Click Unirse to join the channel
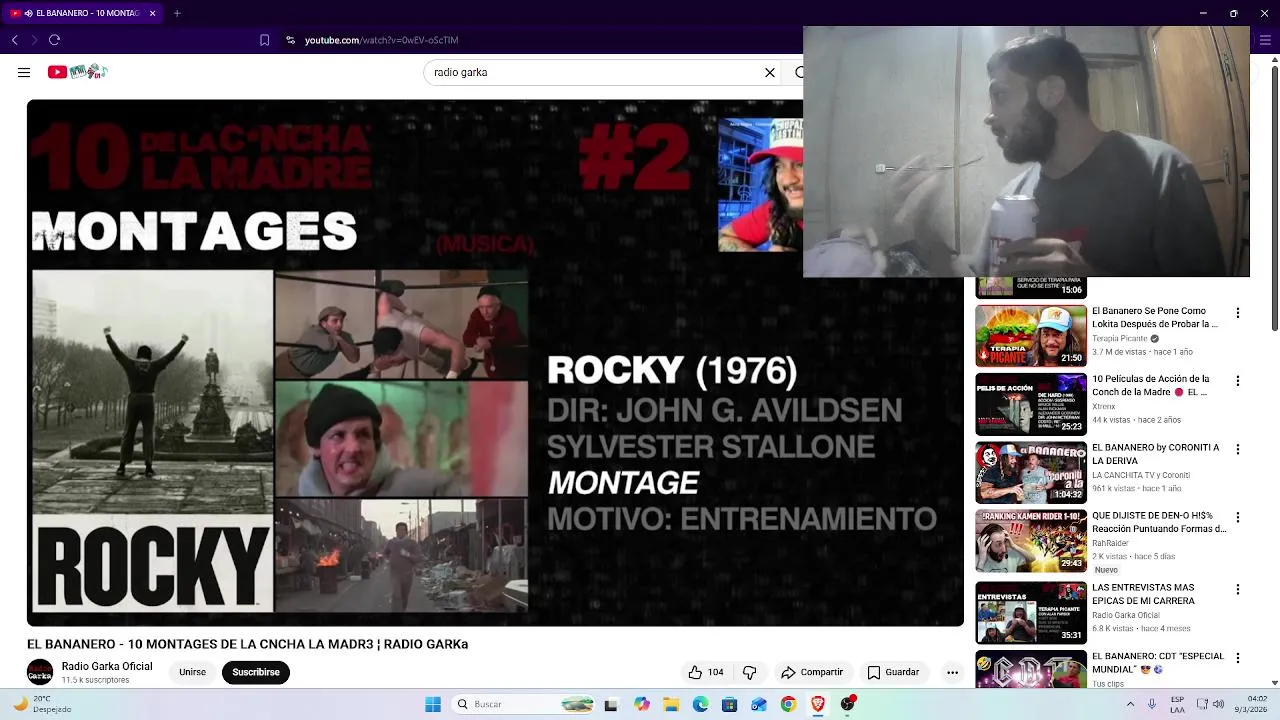The image size is (1280, 720). 192,672
